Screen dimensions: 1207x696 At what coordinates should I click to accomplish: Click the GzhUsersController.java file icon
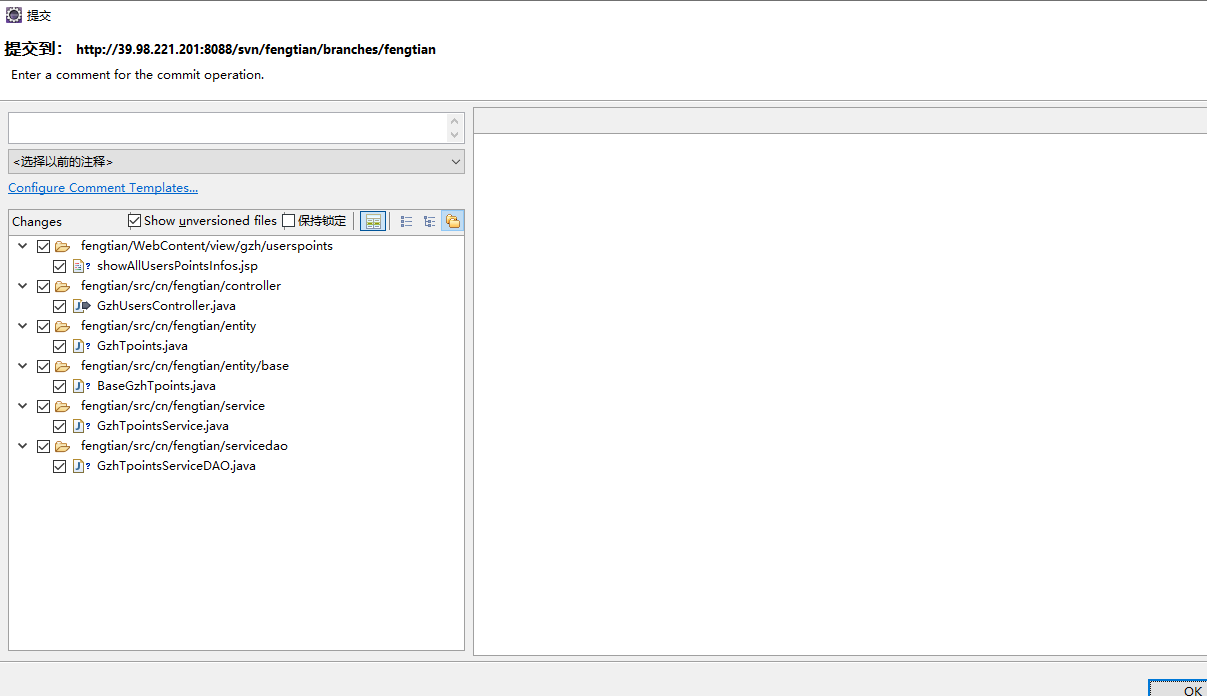(81, 306)
